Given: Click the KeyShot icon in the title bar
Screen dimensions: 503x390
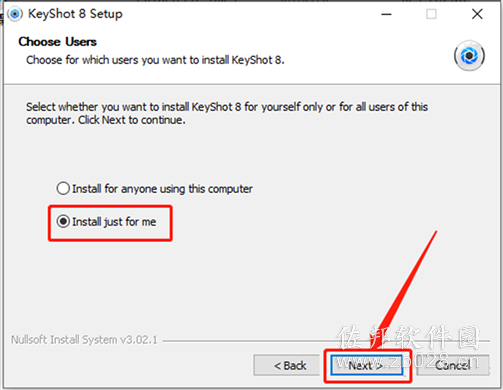Looking at the screenshot, I should 15,14.
